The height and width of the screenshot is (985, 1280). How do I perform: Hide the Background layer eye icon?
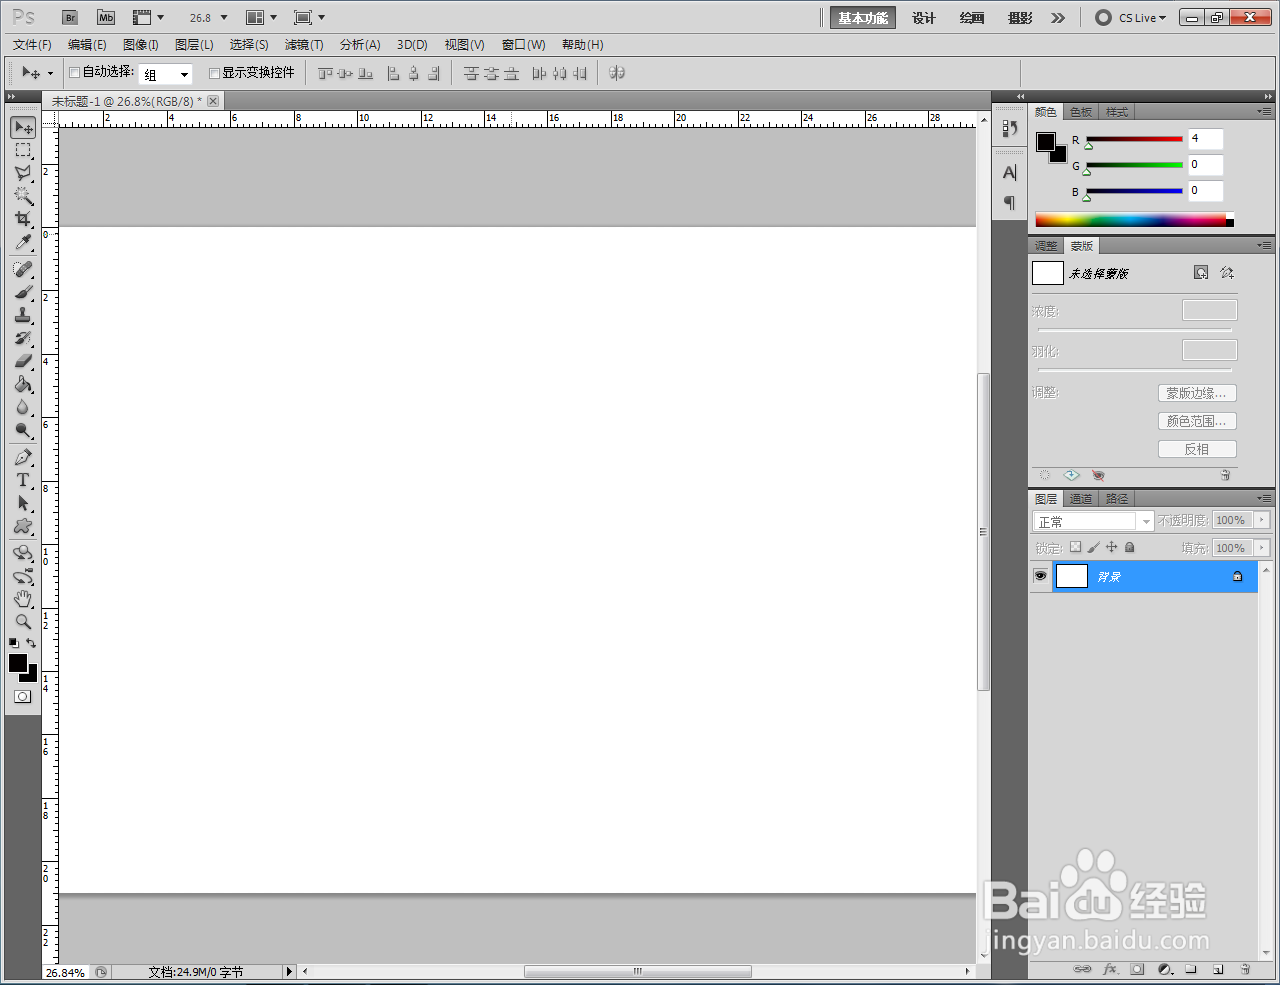pos(1040,576)
